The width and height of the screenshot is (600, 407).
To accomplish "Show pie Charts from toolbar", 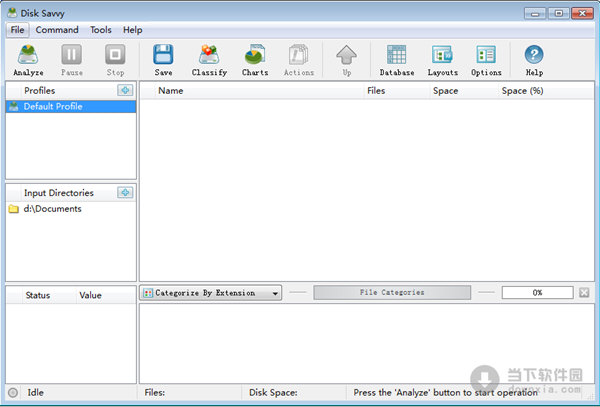I will click(255, 60).
